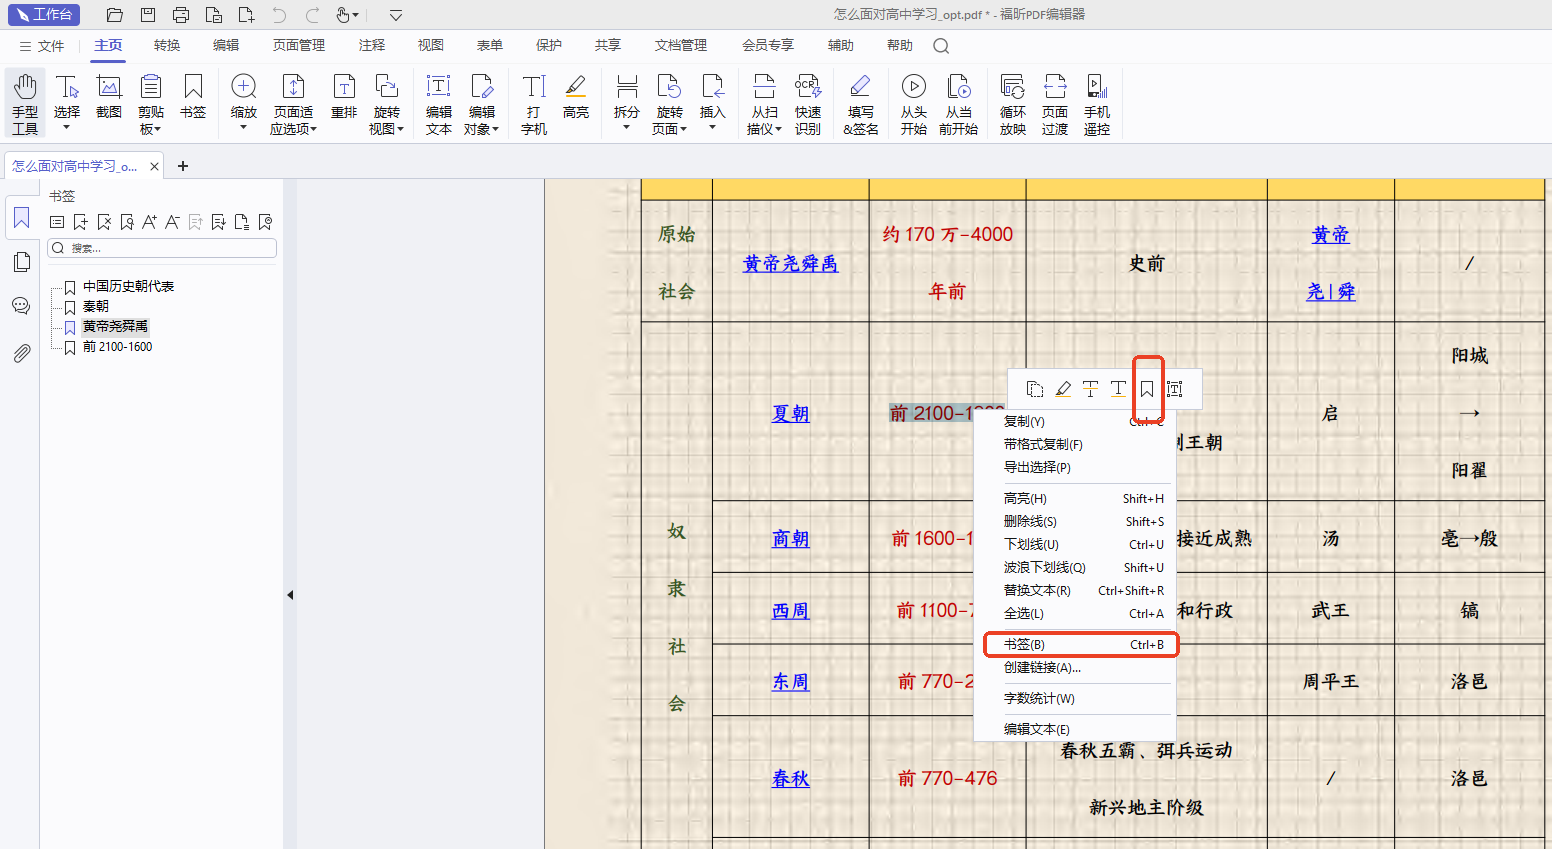Click the delete bookmark icon in bookmark panel
This screenshot has height=849, width=1552.
click(x=104, y=222)
